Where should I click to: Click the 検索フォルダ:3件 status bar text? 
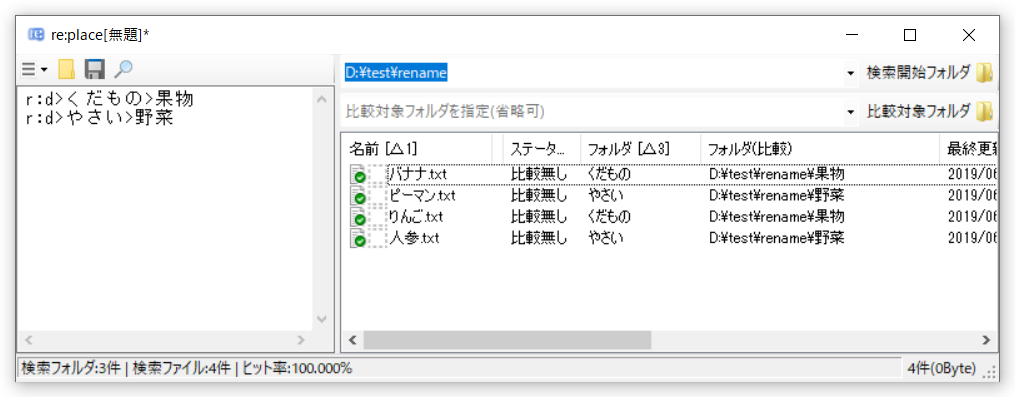(72, 369)
